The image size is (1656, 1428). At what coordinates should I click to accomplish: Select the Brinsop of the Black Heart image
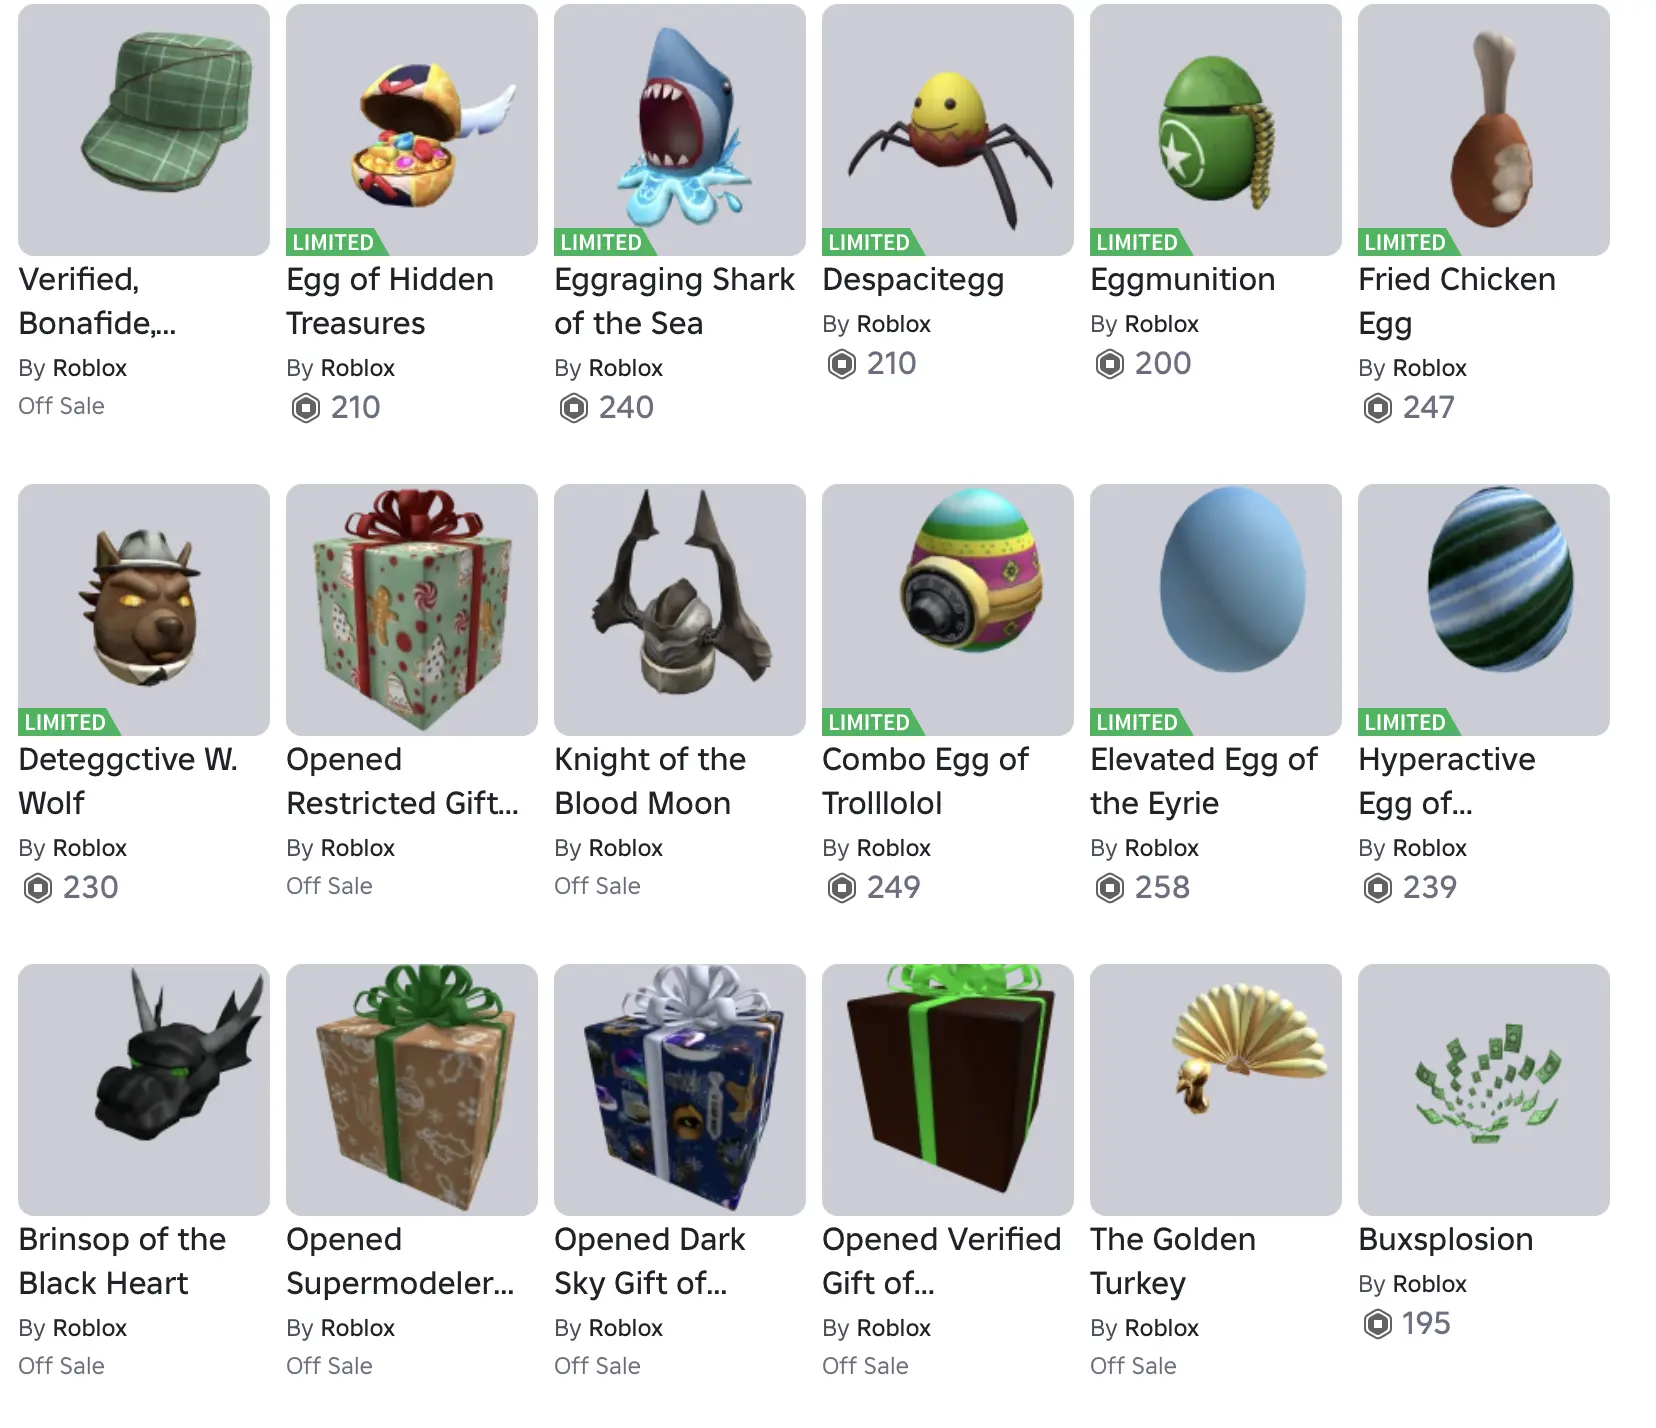144,1090
